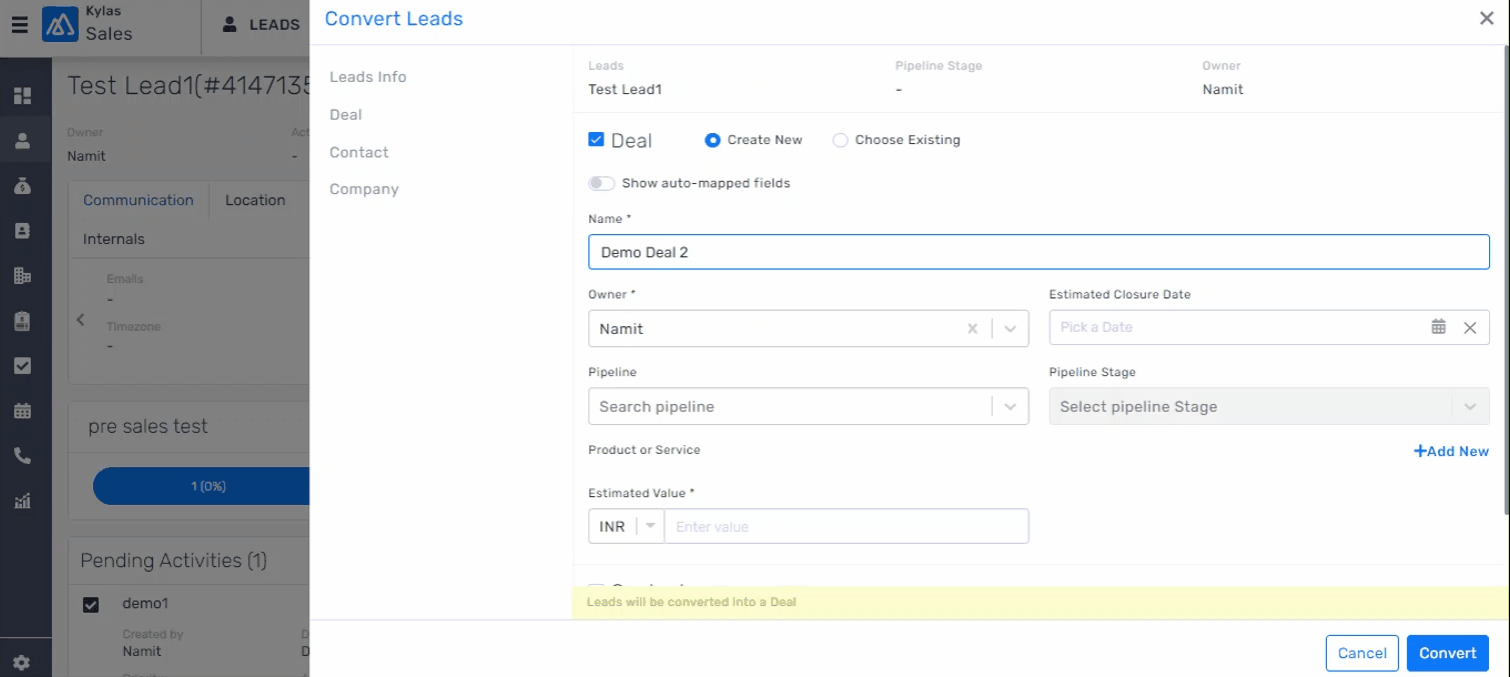Go to Contact section in left navigation
Image resolution: width=1510 pixels, height=677 pixels.
tap(359, 152)
